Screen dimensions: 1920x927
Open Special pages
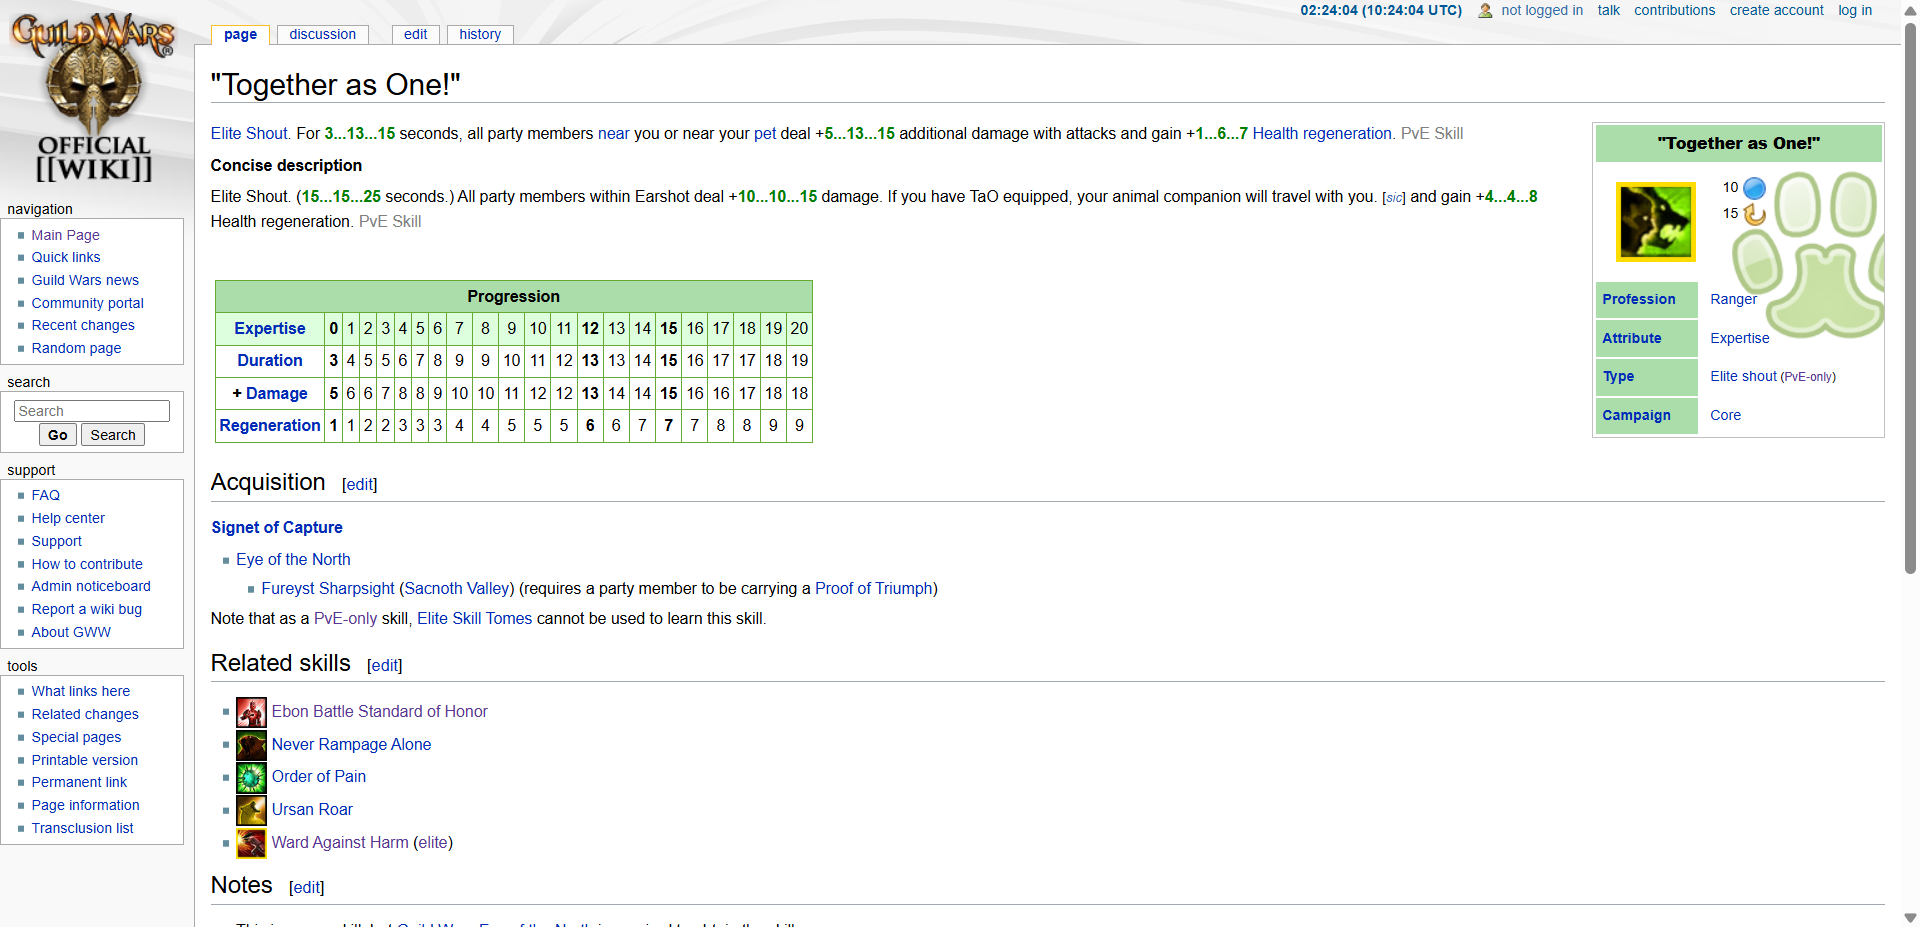click(x=76, y=737)
